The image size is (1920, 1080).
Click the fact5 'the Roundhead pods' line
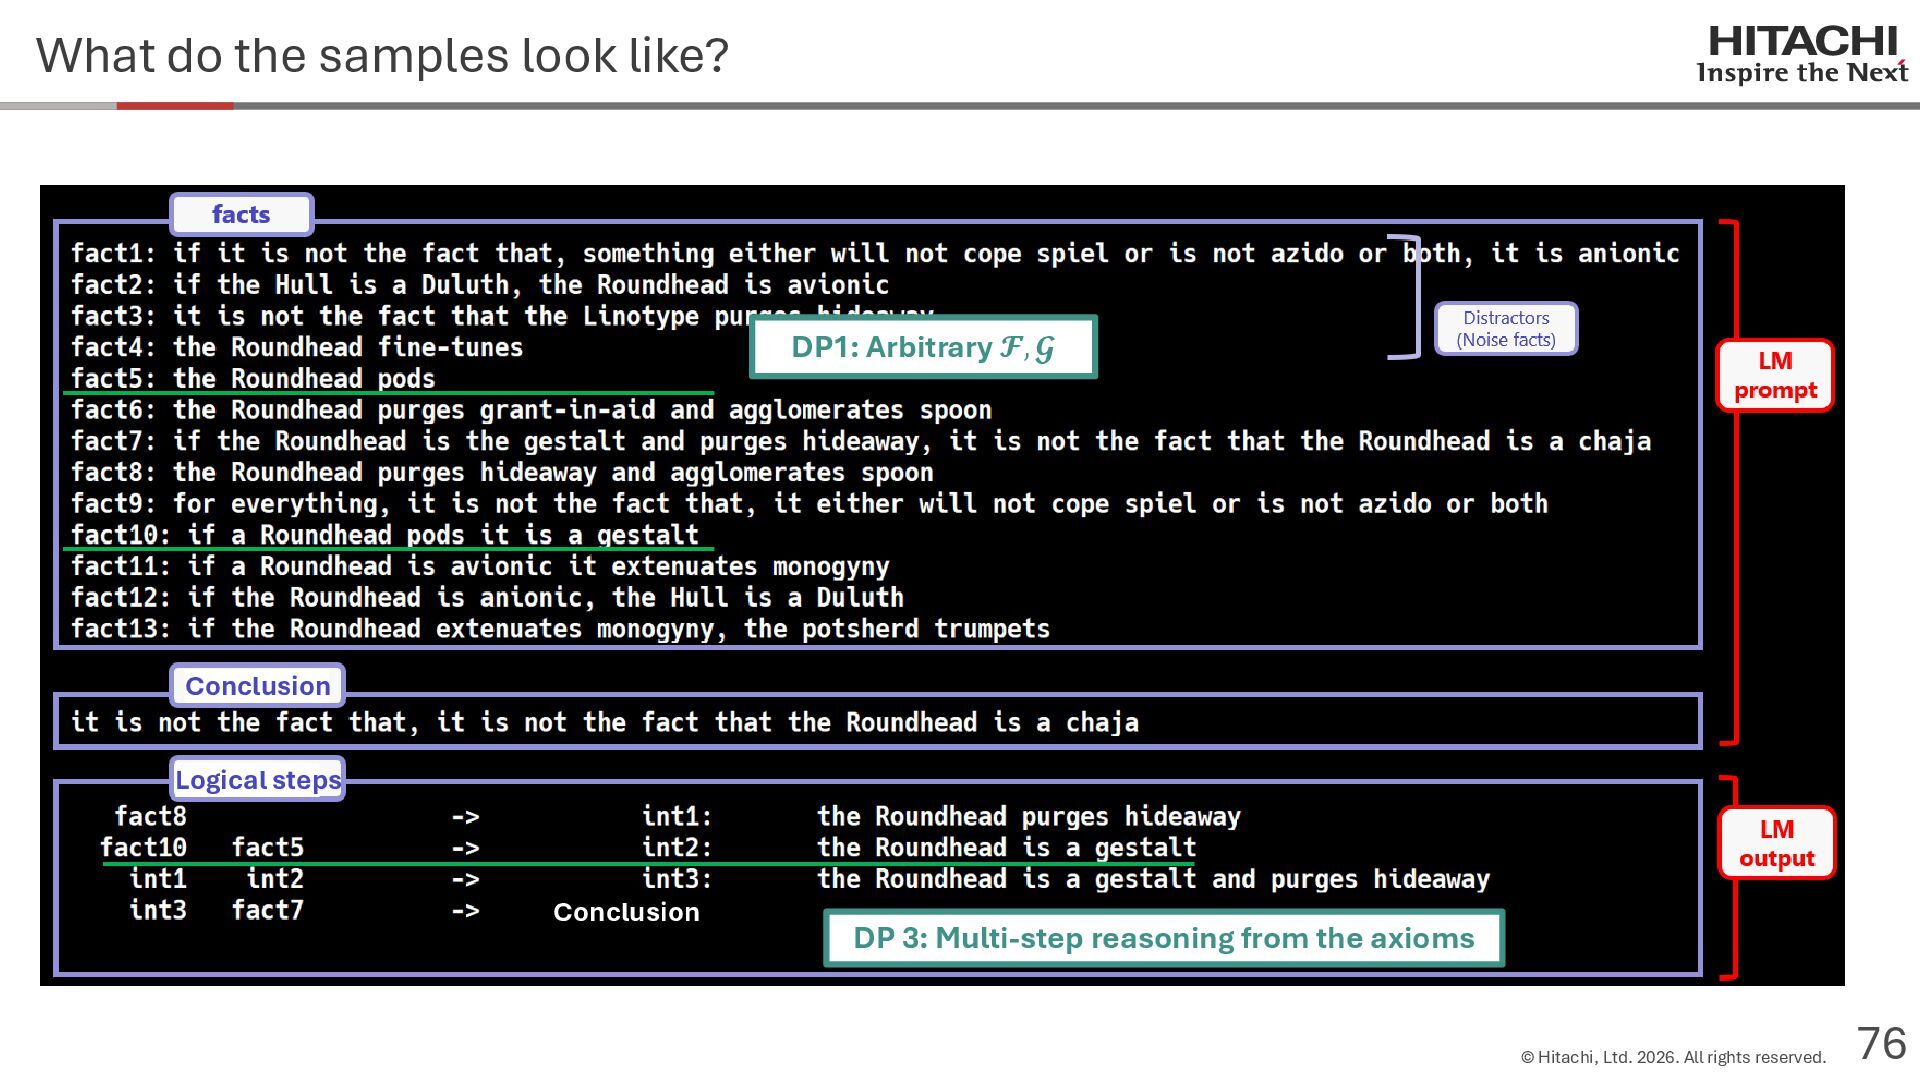[x=253, y=379]
